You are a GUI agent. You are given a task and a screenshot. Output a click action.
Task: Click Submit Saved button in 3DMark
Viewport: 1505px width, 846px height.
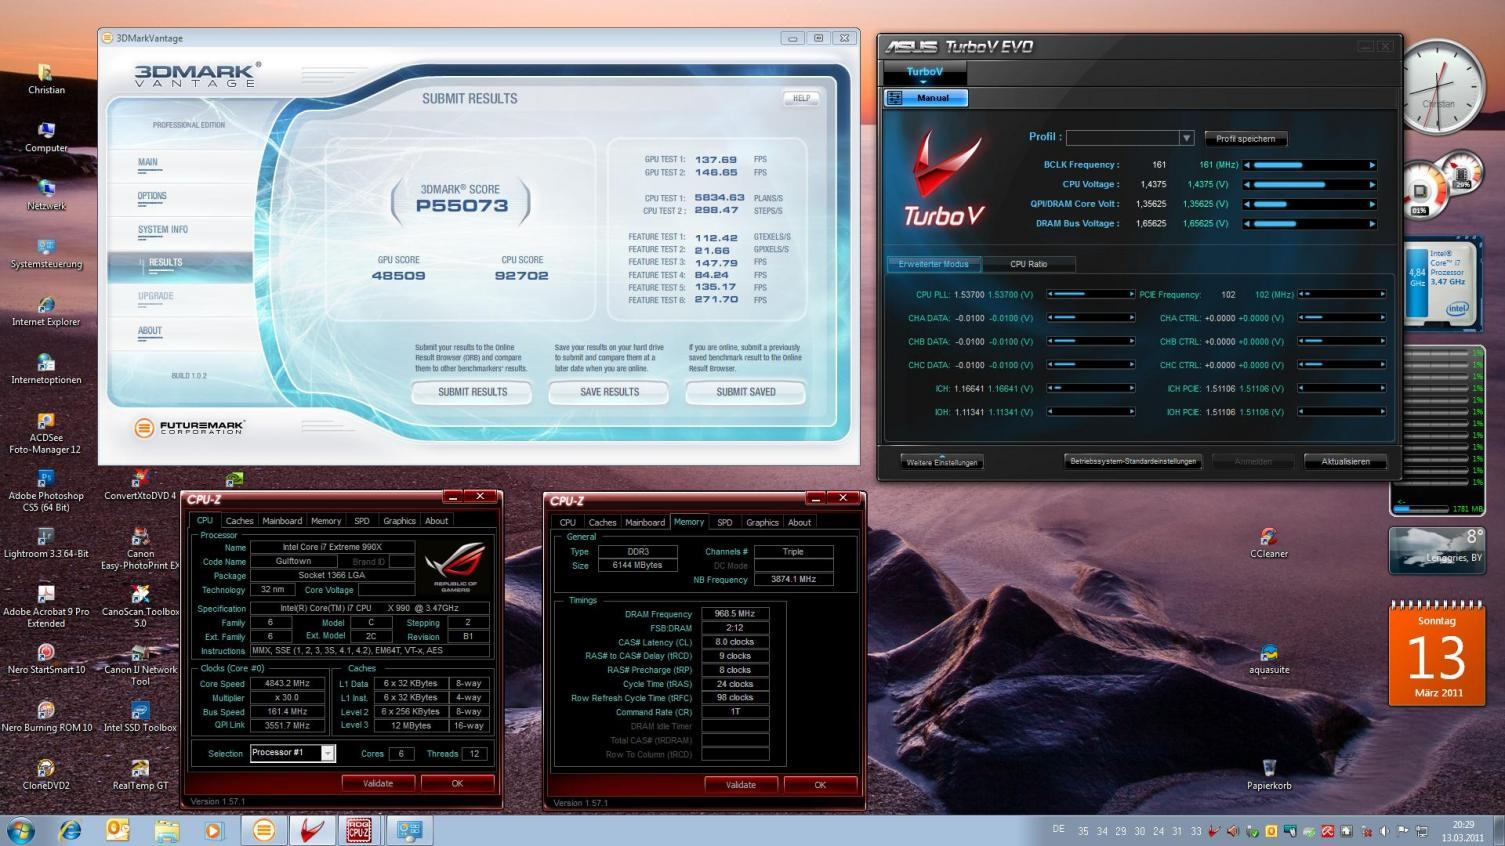[745, 392]
